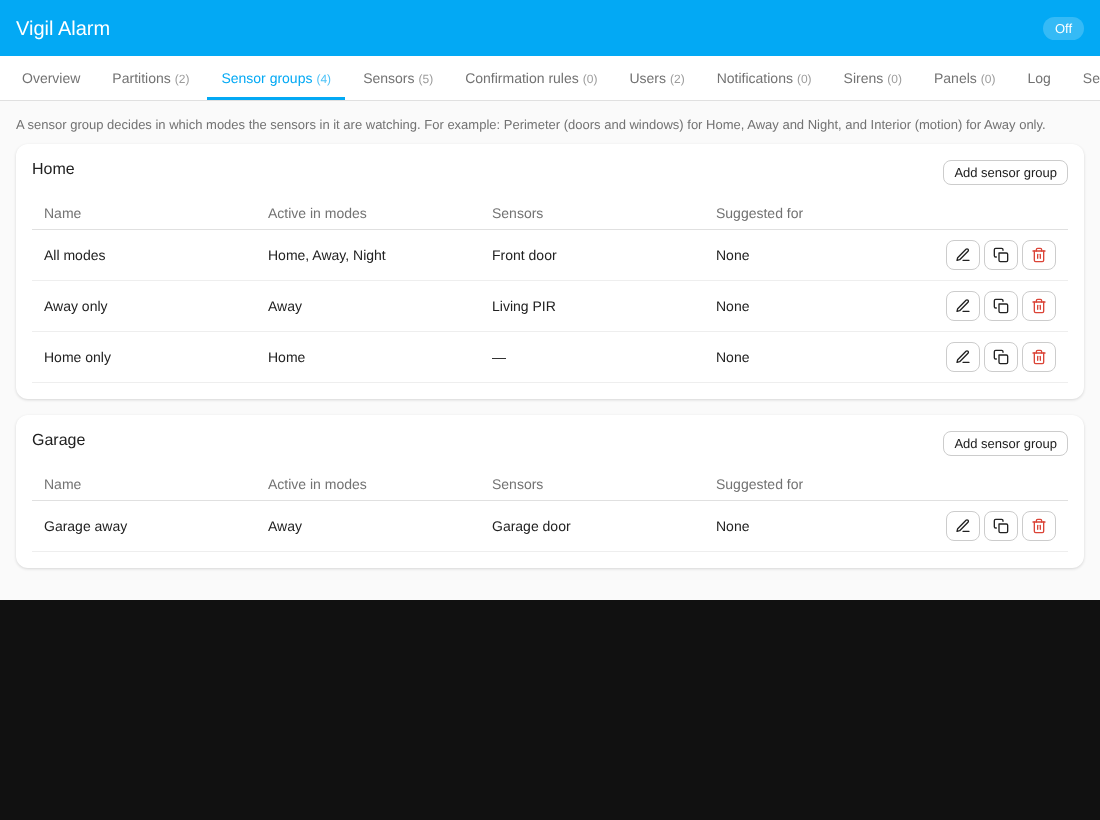Click Name column header in Garage table
The image size is (1100, 820).
pos(62,485)
